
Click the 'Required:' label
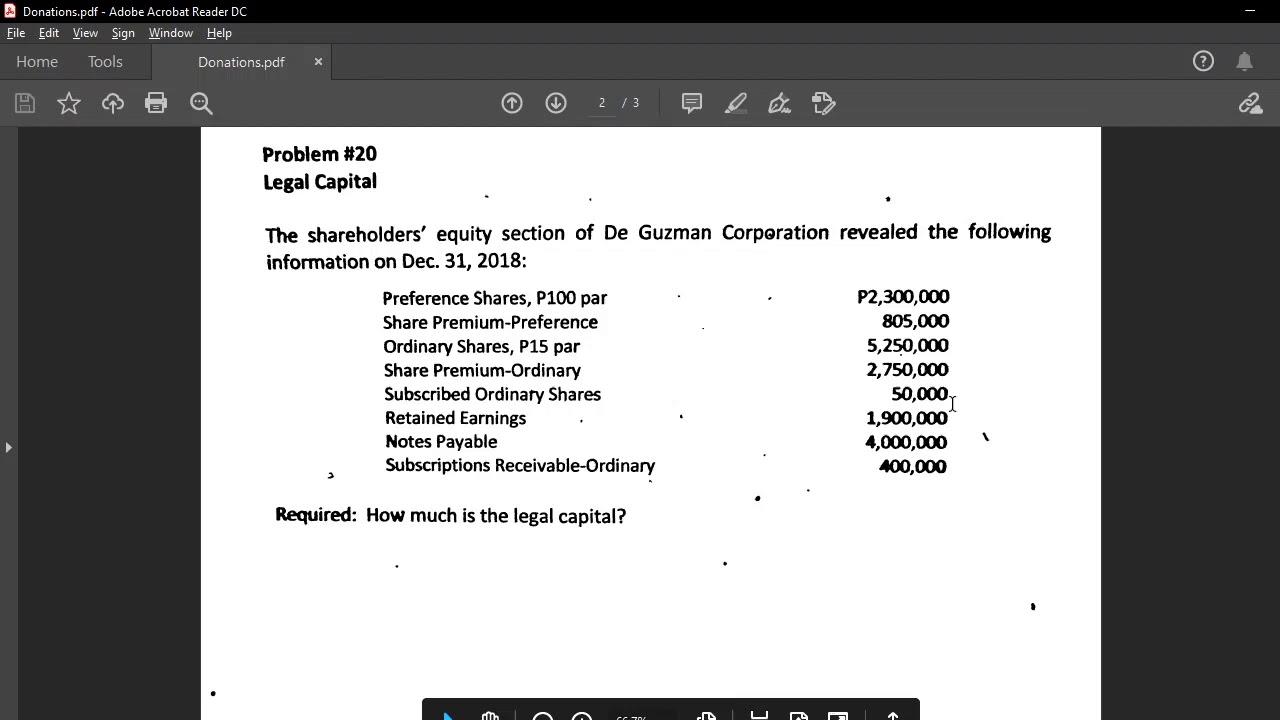pos(316,515)
